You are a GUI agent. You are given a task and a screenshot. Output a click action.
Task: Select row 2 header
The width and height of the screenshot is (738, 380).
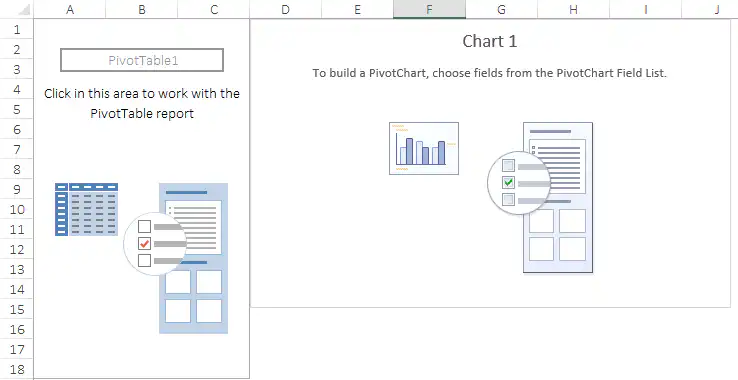17,49
